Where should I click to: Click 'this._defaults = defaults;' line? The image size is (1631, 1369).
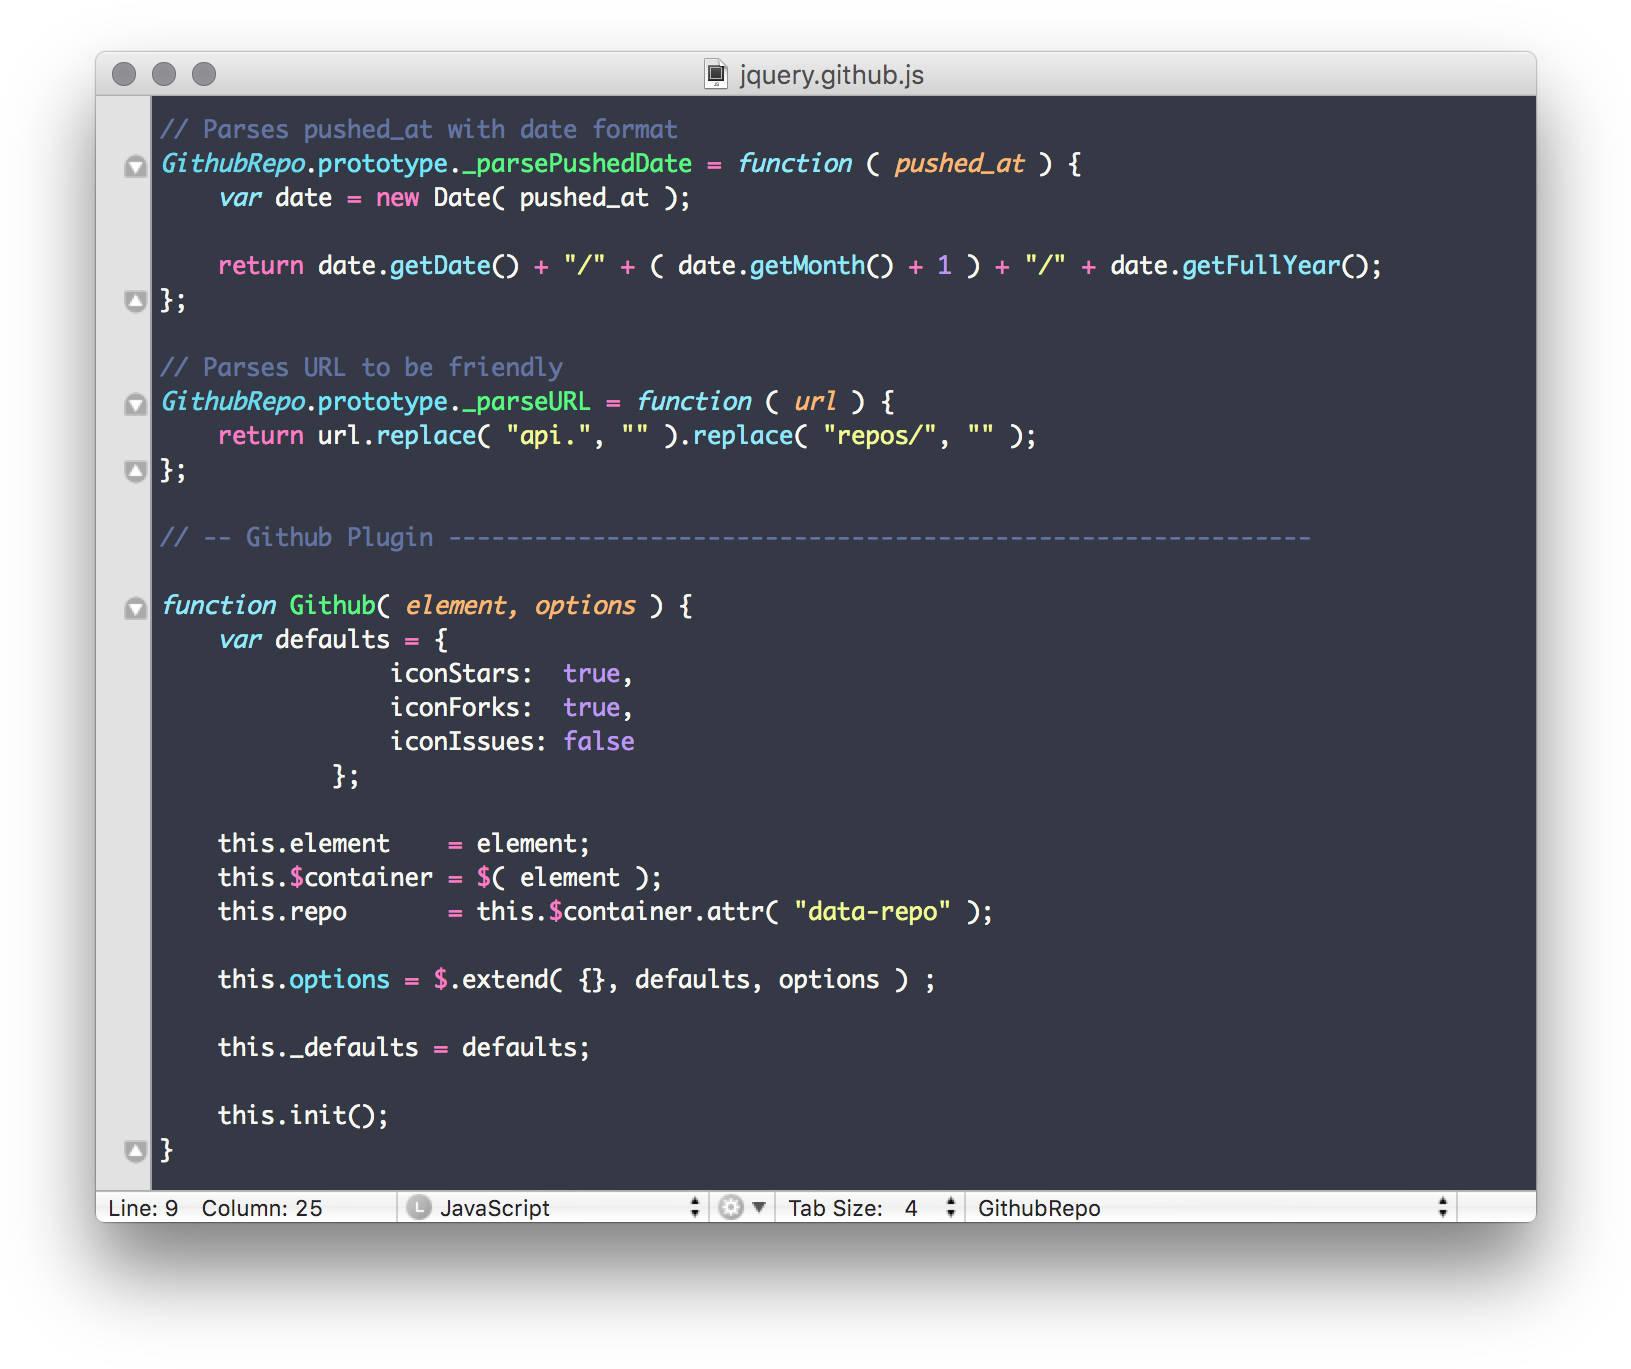coord(404,1047)
